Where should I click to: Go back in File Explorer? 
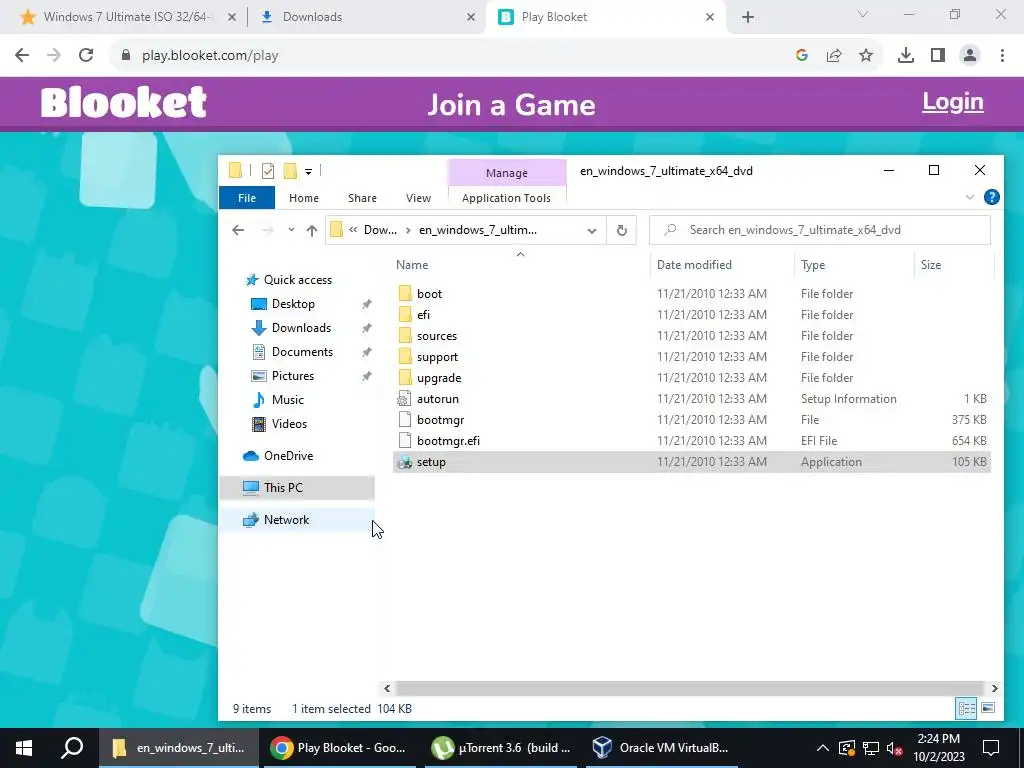pos(238,230)
